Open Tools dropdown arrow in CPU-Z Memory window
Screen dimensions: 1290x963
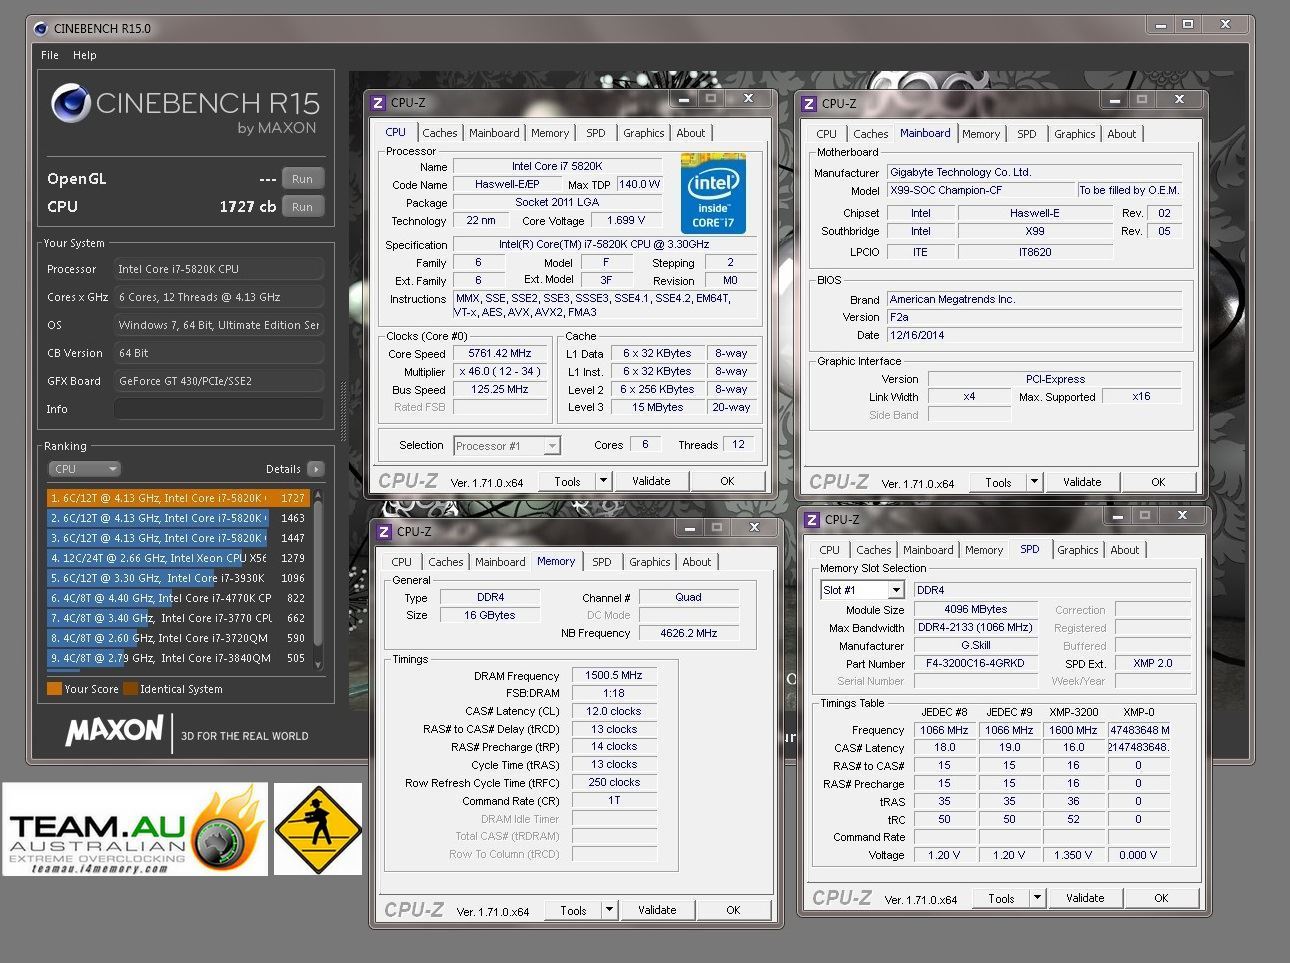tap(609, 910)
